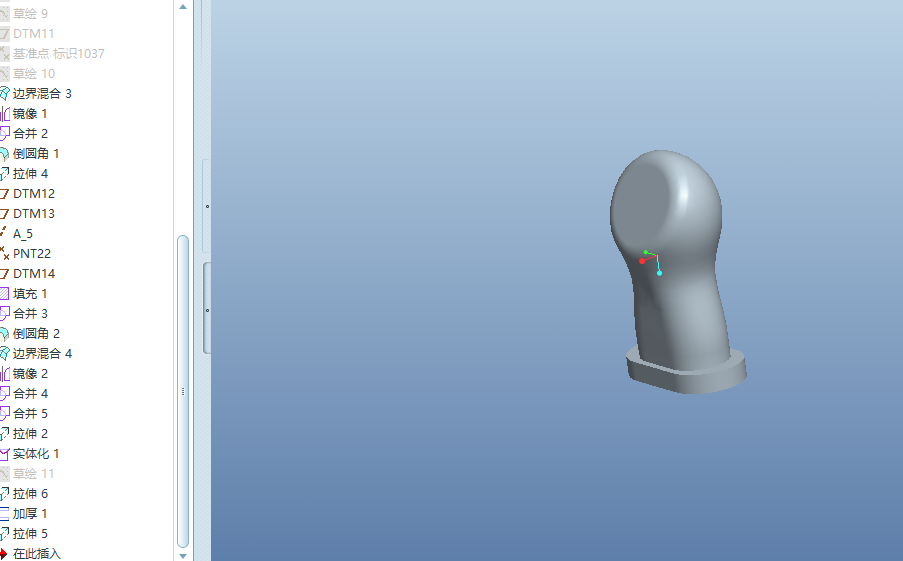Select the 合并 5 label text

[x=31, y=414]
